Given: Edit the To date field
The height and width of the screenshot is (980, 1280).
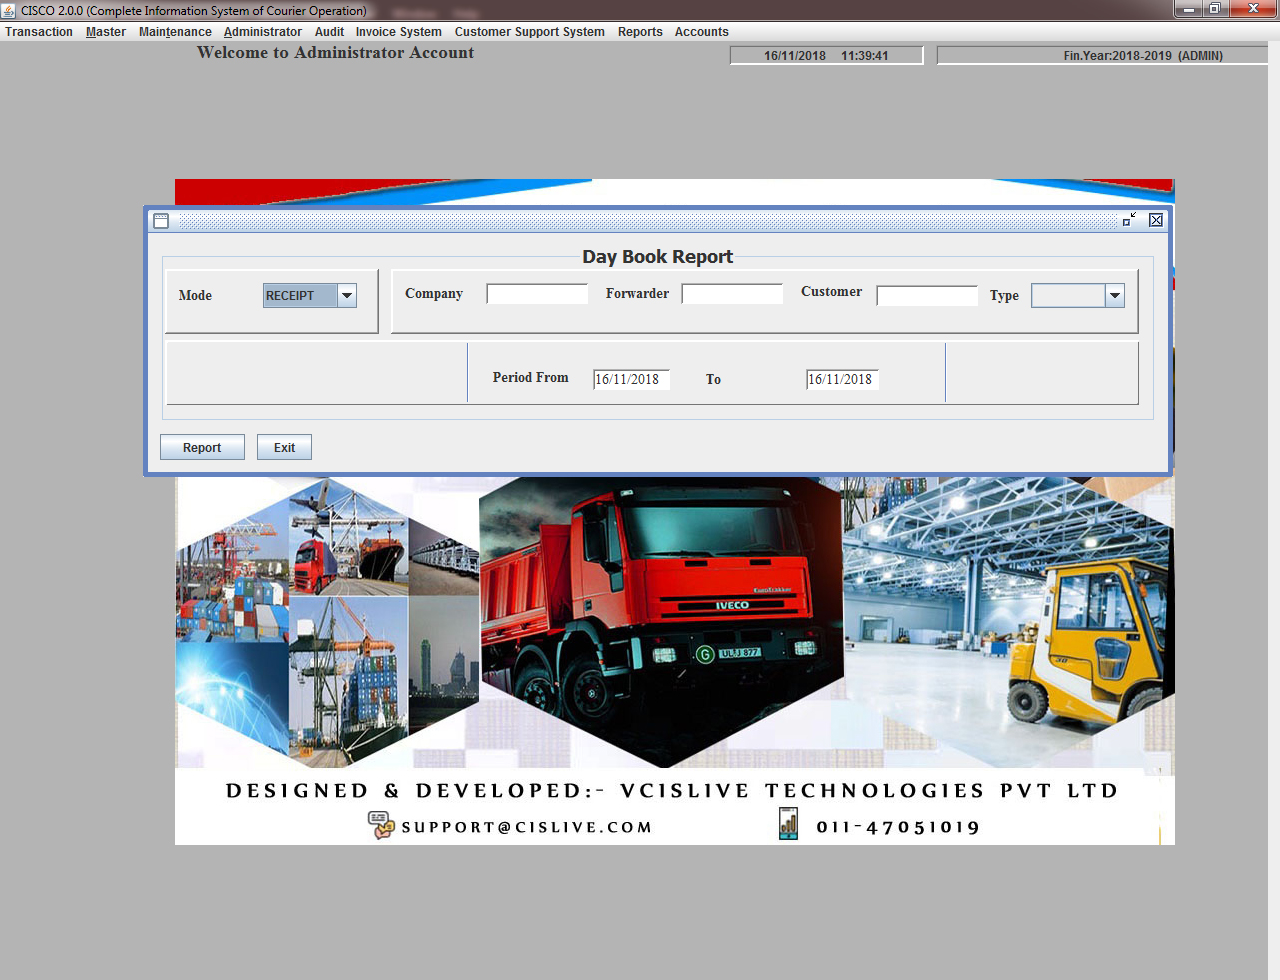Looking at the screenshot, I should point(842,379).
